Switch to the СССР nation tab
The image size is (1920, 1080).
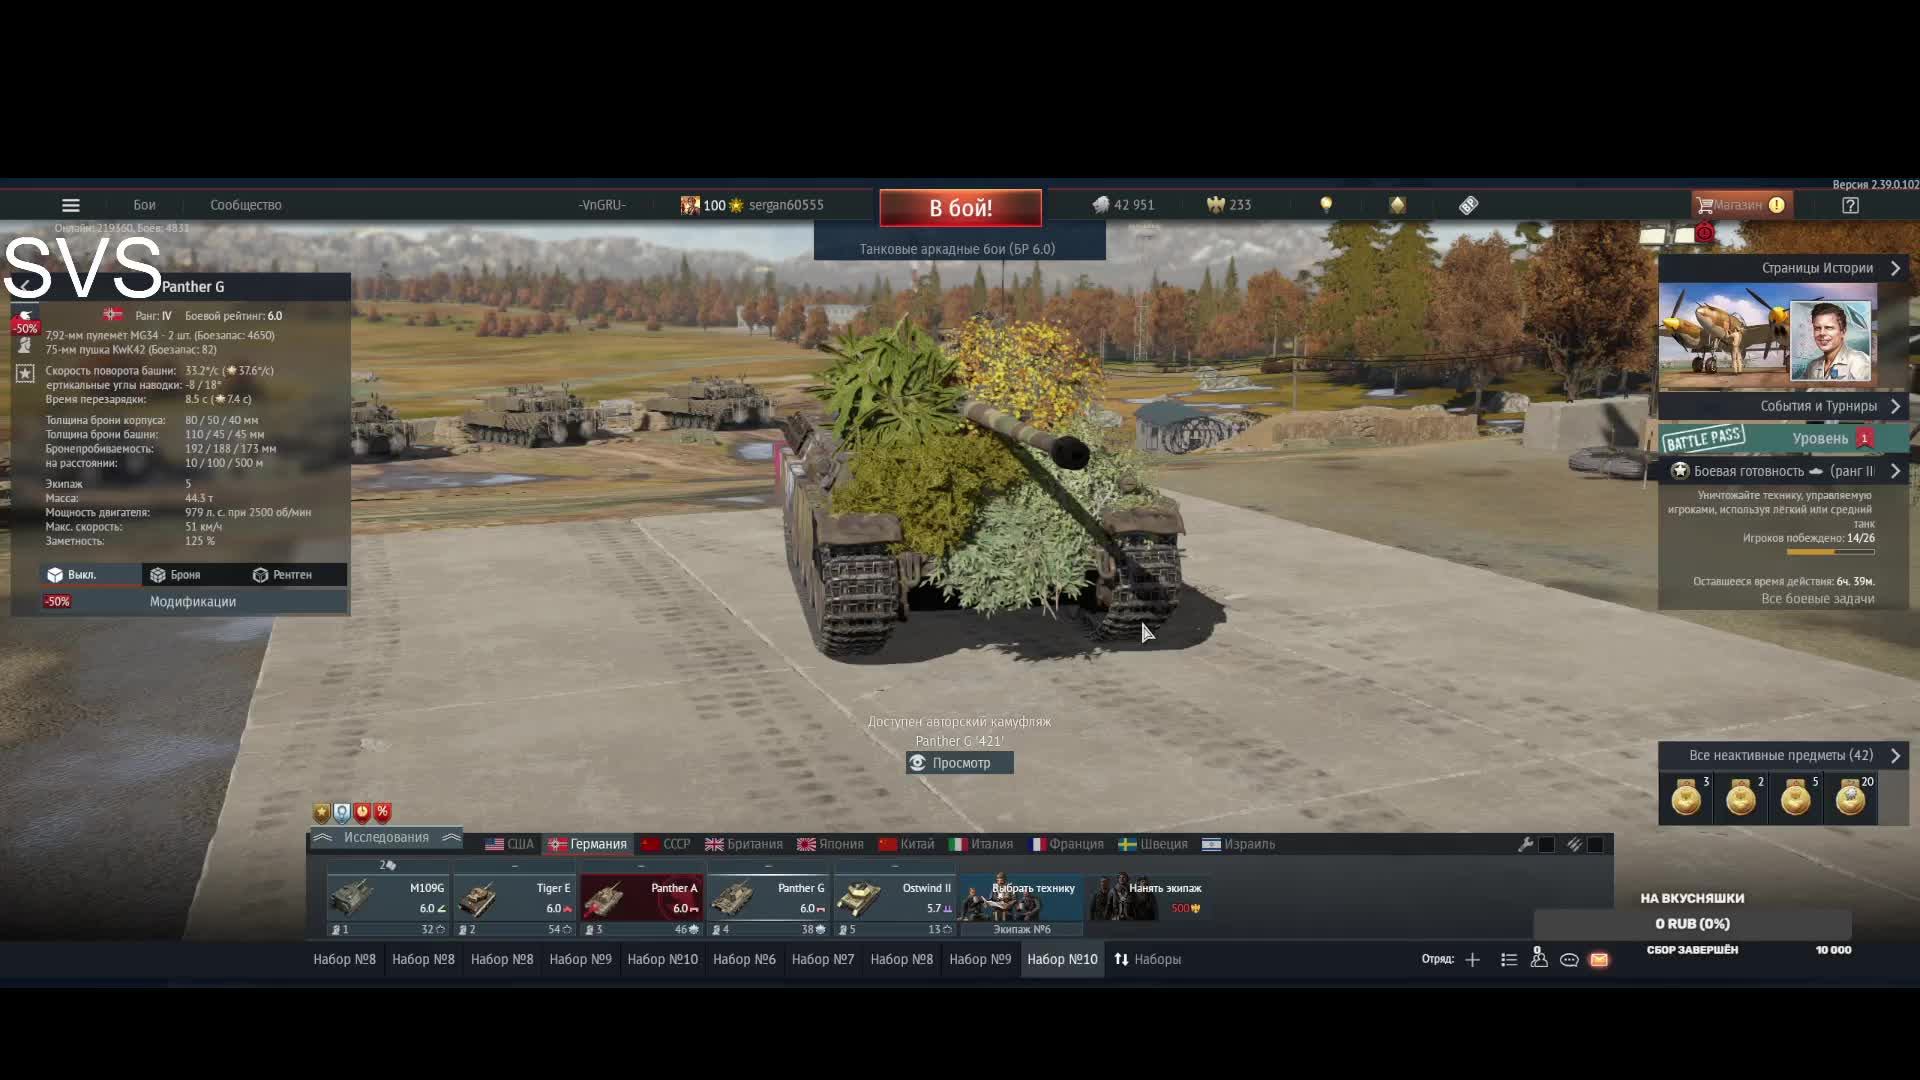(x=666, y=844)
